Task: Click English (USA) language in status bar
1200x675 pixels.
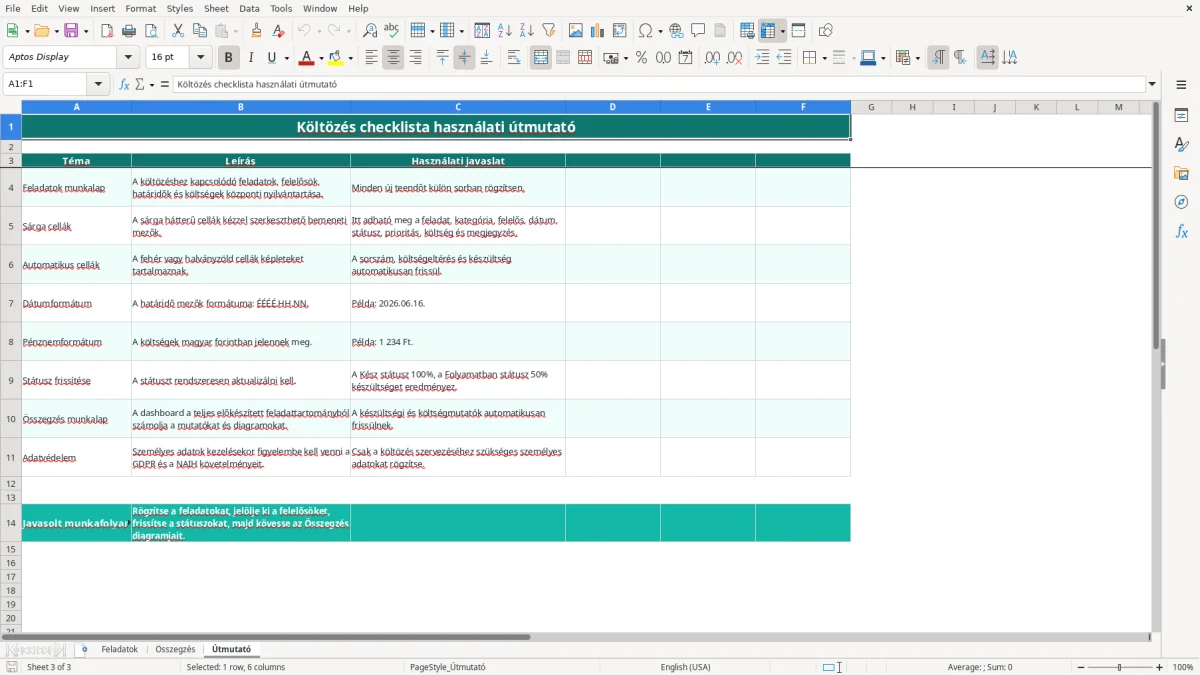Action: point(686,667)
